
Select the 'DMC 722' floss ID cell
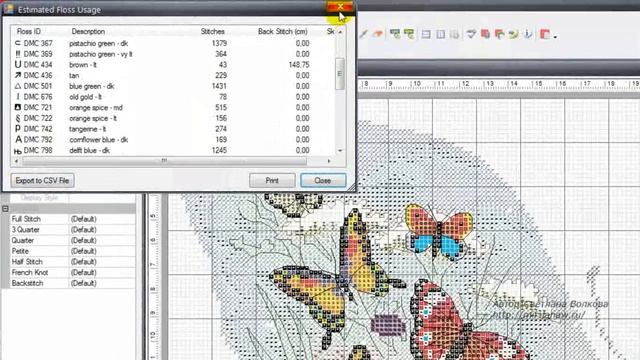(38, 118)
